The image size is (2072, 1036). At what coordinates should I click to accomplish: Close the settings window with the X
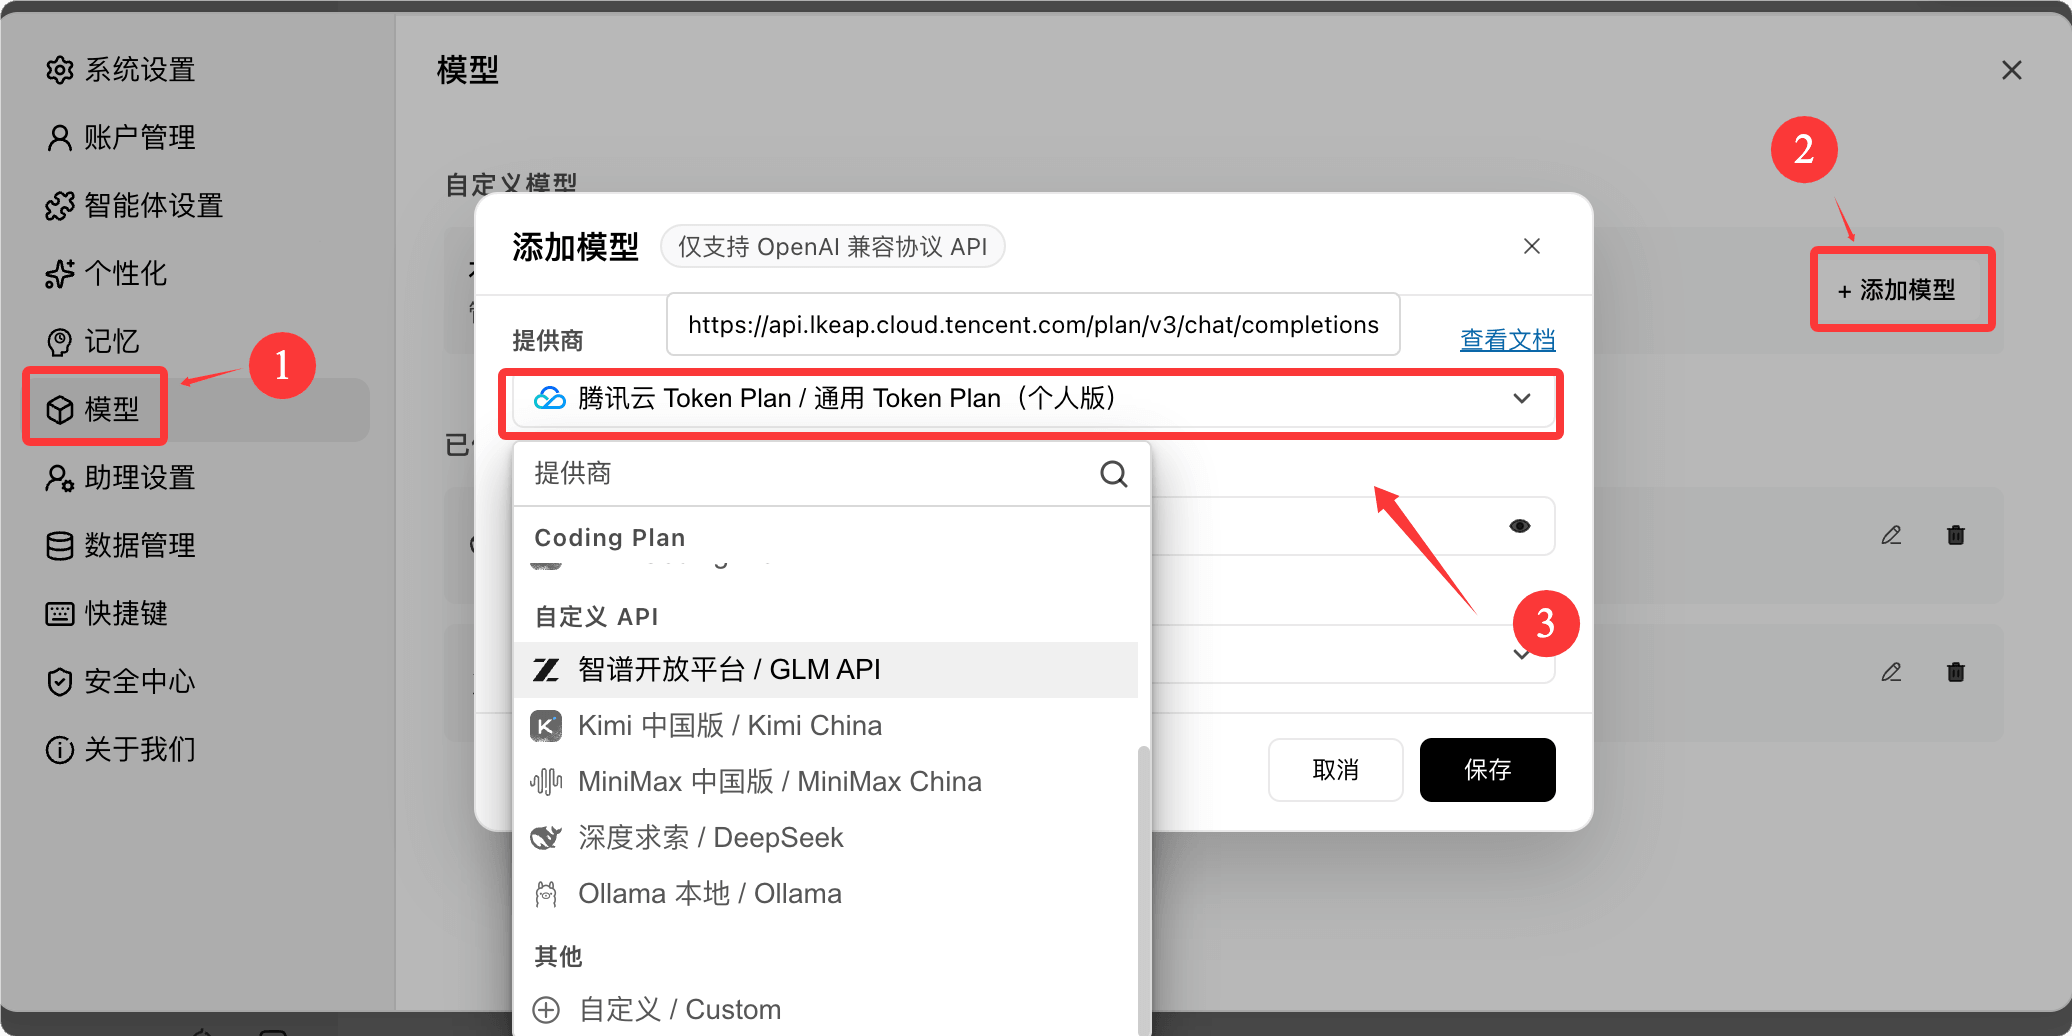click(x=2012, y=70)
